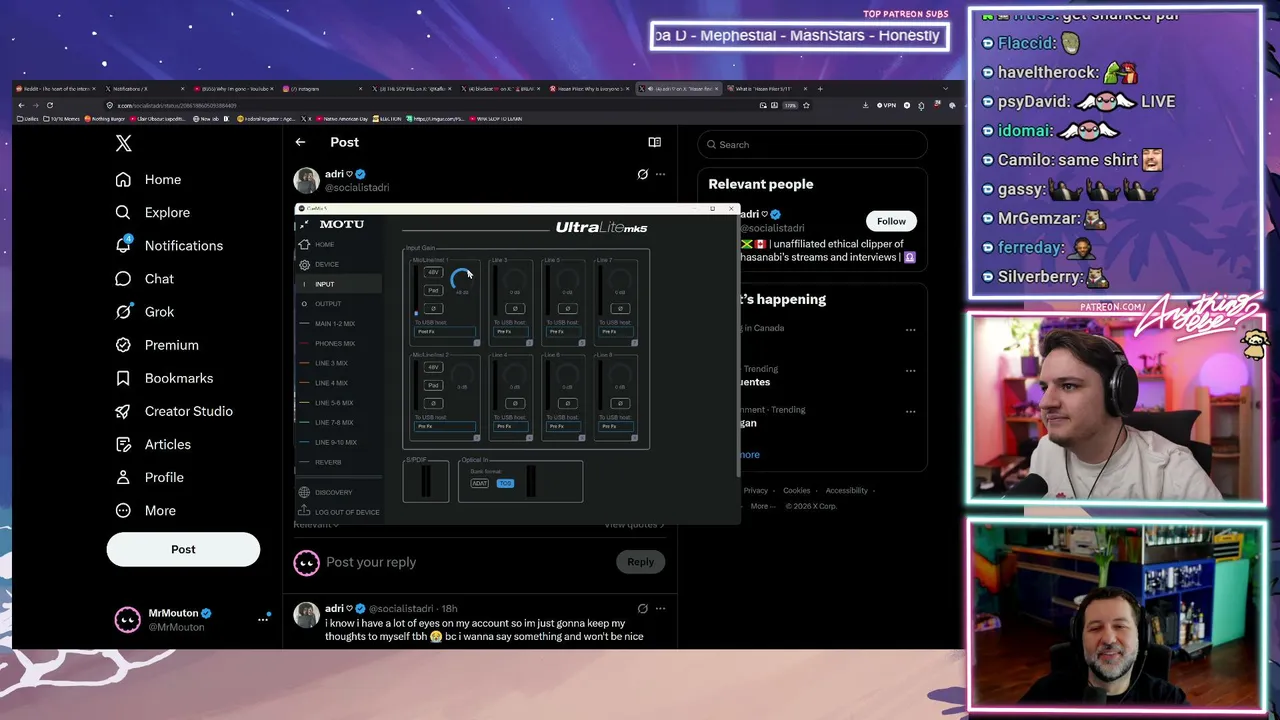Select TOS optical bank format

505,484
